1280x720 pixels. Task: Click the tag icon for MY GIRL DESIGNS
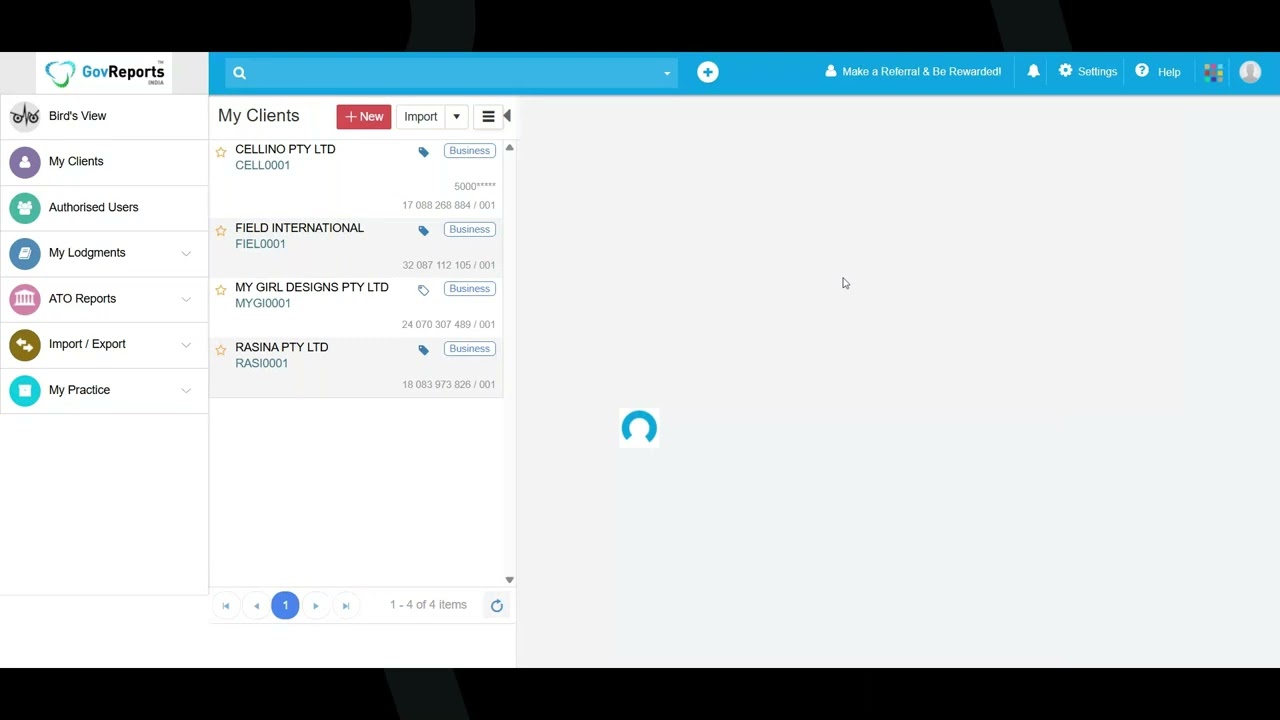423,290
